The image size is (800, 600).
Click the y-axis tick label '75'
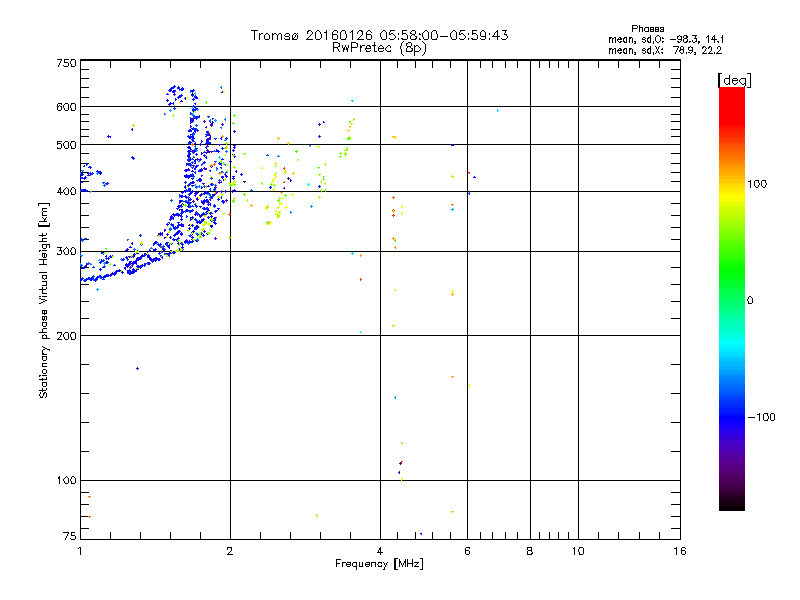click(70, 536)
